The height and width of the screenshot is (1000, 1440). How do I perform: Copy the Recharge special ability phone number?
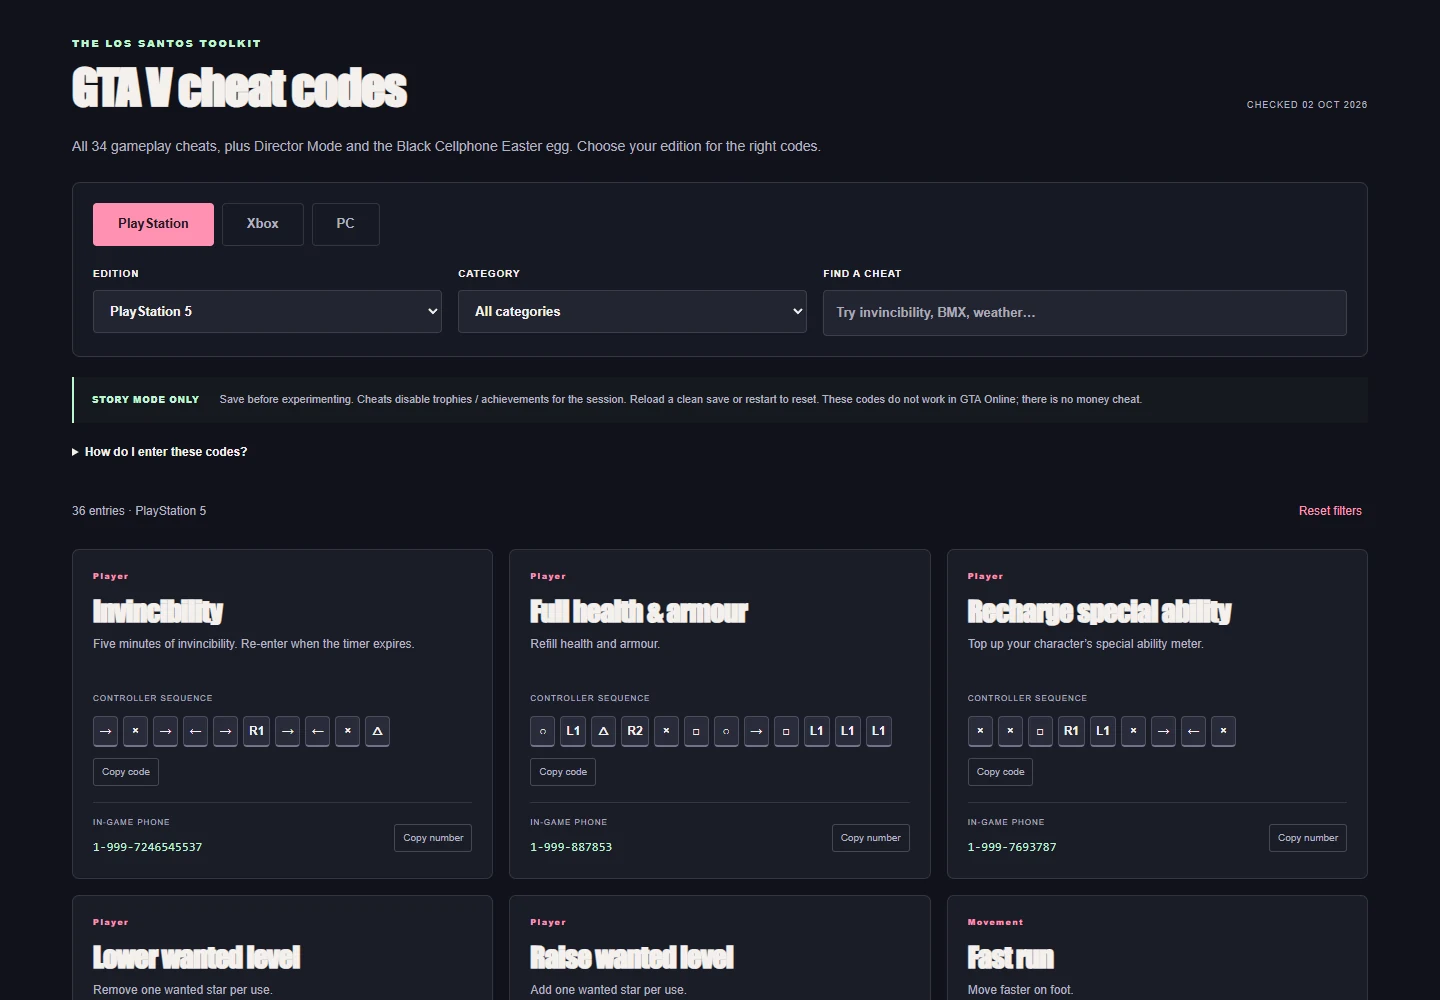(1307, 838)
